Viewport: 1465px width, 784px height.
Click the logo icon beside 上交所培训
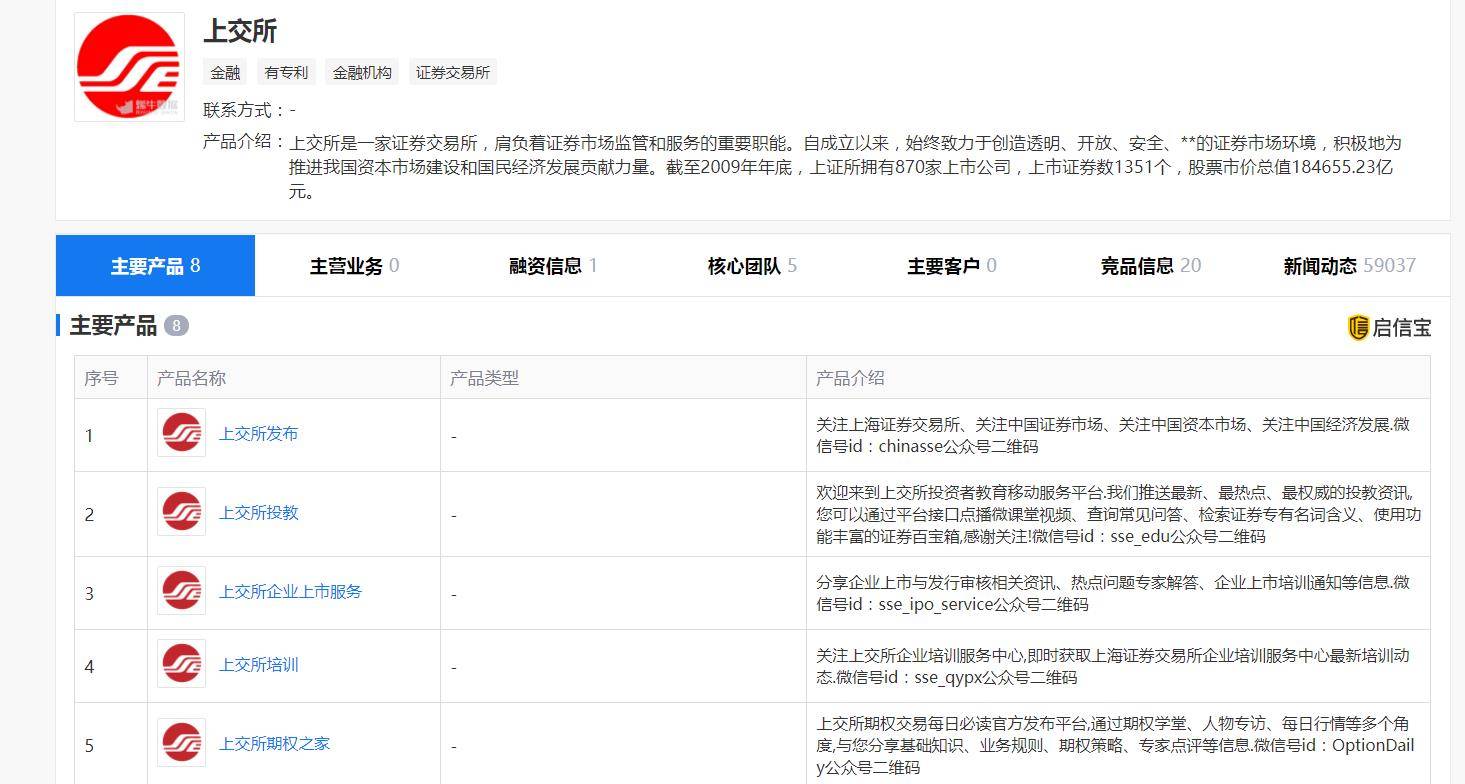click(x=182, y=664)
